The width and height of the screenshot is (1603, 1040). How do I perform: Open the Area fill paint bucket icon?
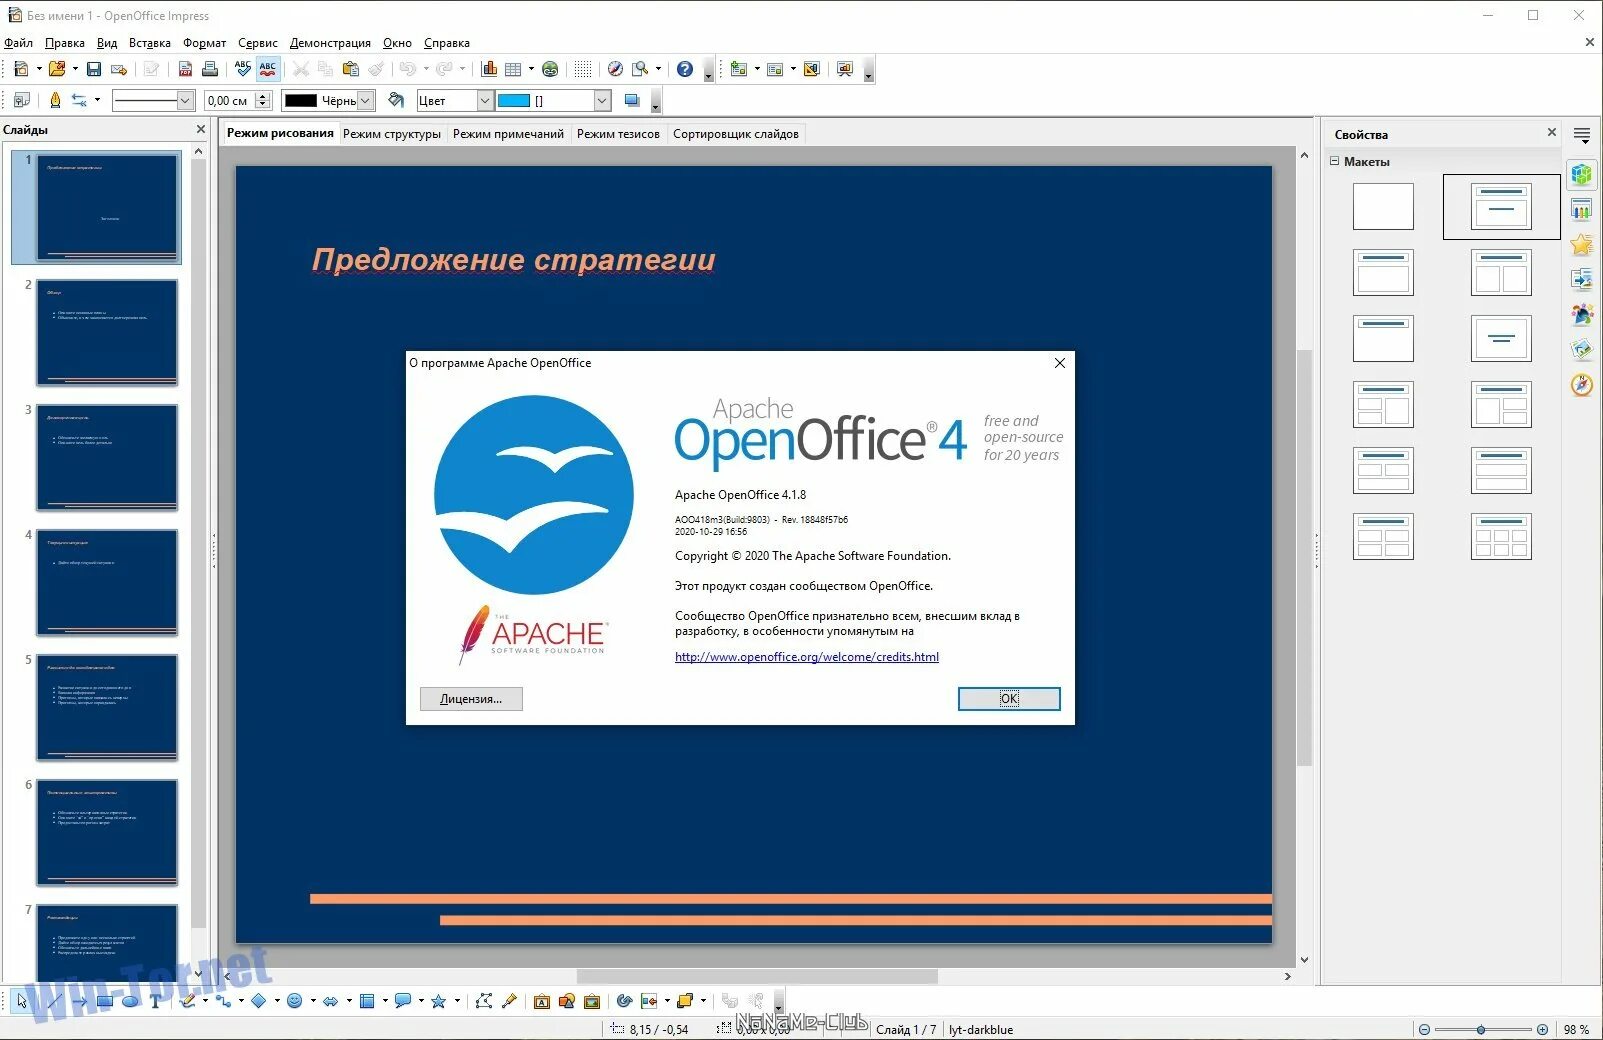click(396, 100)
